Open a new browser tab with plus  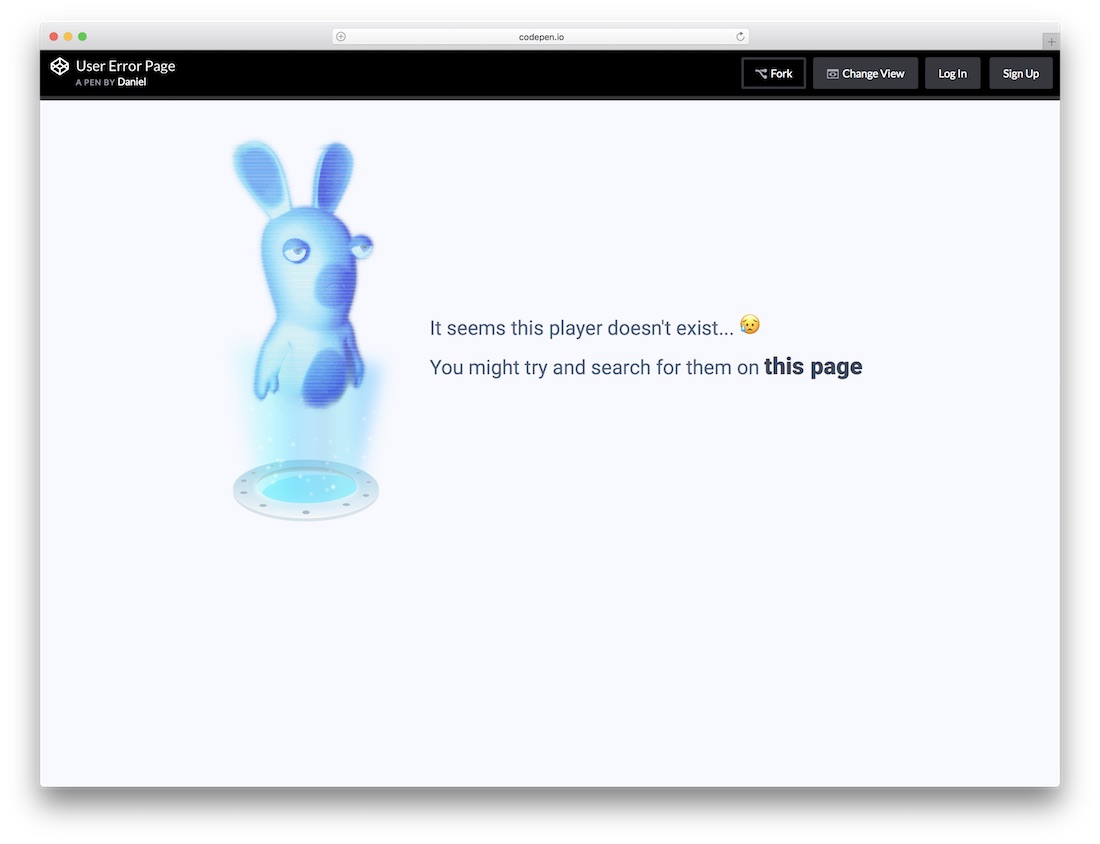1051,42
